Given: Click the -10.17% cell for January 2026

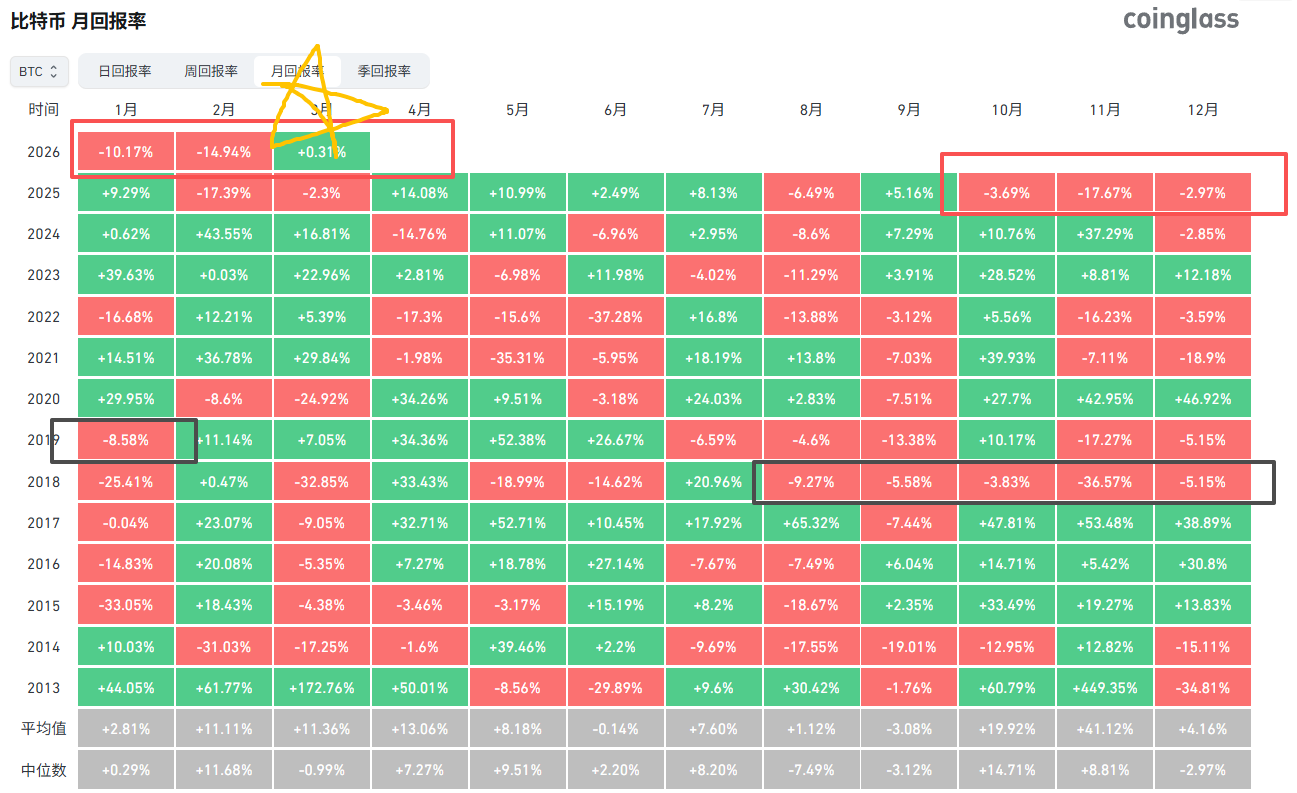Looking at the screenshot, I should point(126,152).
